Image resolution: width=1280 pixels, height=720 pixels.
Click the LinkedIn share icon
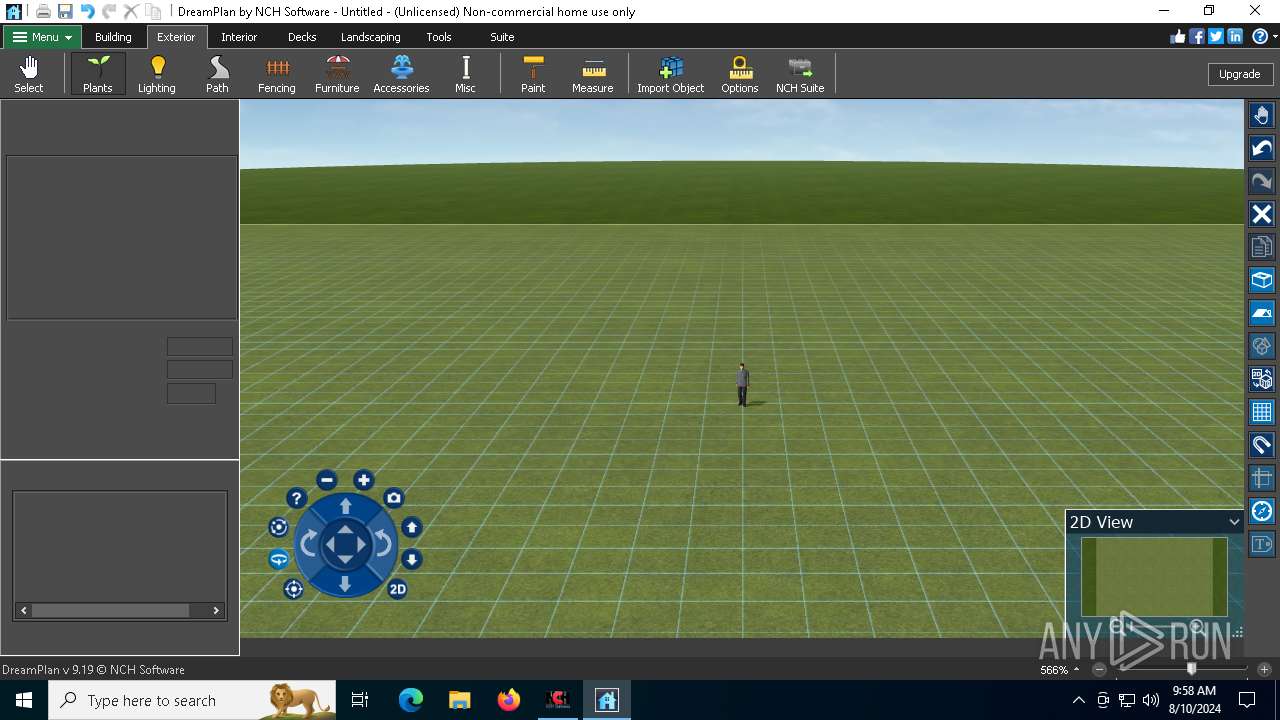coord(1235,37)
